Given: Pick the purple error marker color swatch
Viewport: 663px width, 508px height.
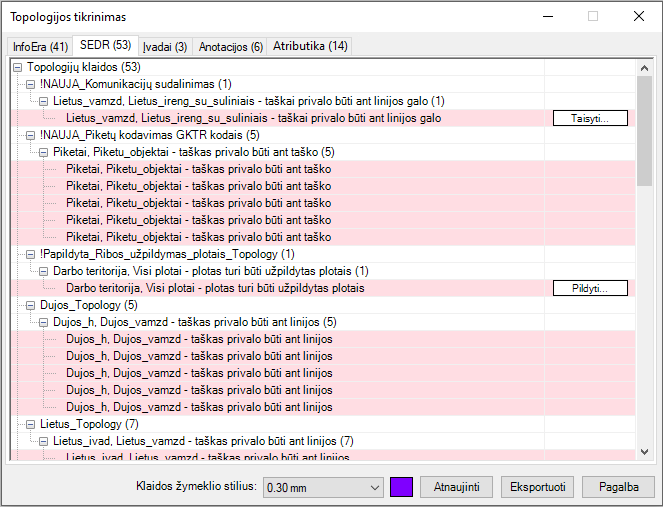Looking at the screenshot, I should [401, 487].
